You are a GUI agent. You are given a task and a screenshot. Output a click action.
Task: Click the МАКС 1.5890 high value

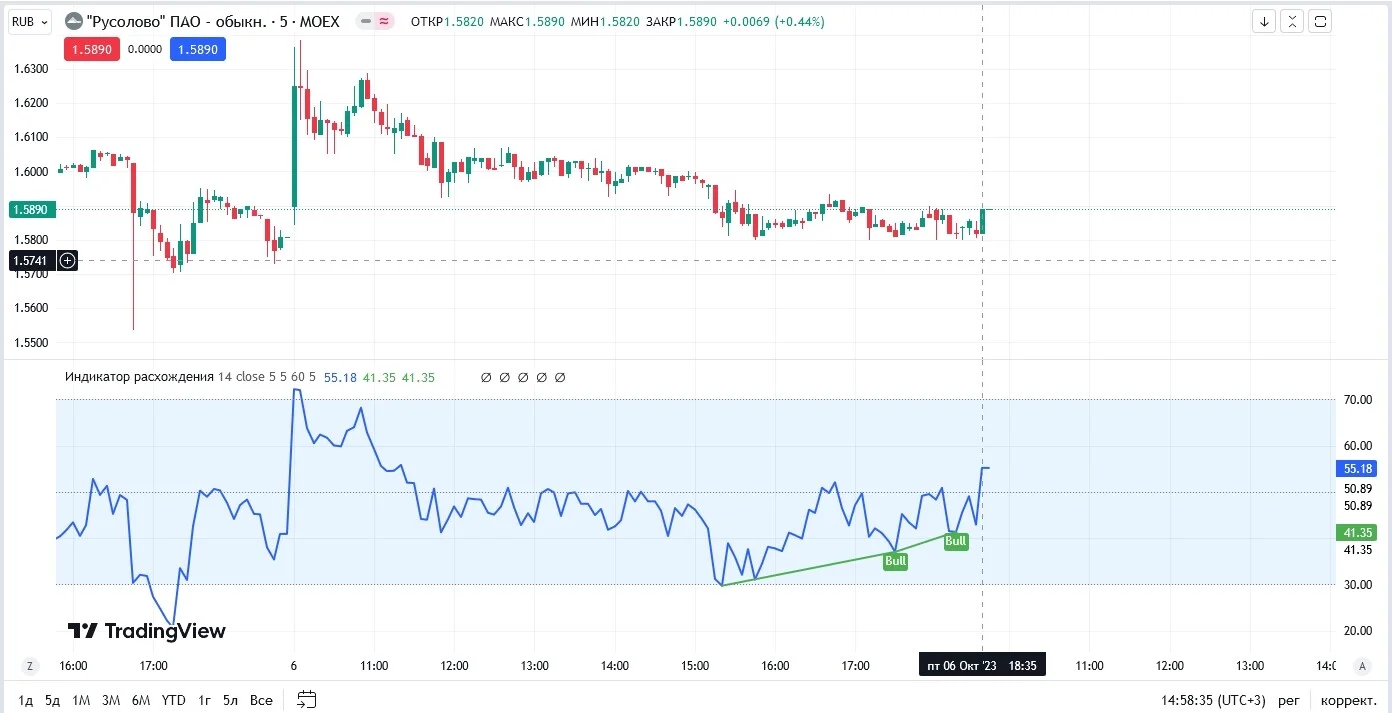click(x=525, y=21)
